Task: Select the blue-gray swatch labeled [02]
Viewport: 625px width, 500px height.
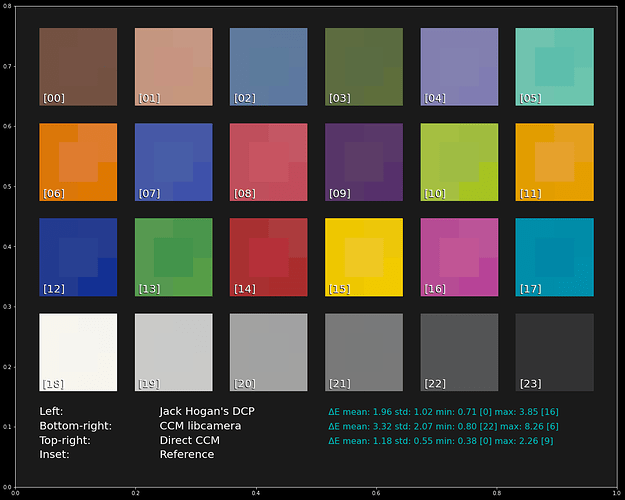Action: click(269, 67)
